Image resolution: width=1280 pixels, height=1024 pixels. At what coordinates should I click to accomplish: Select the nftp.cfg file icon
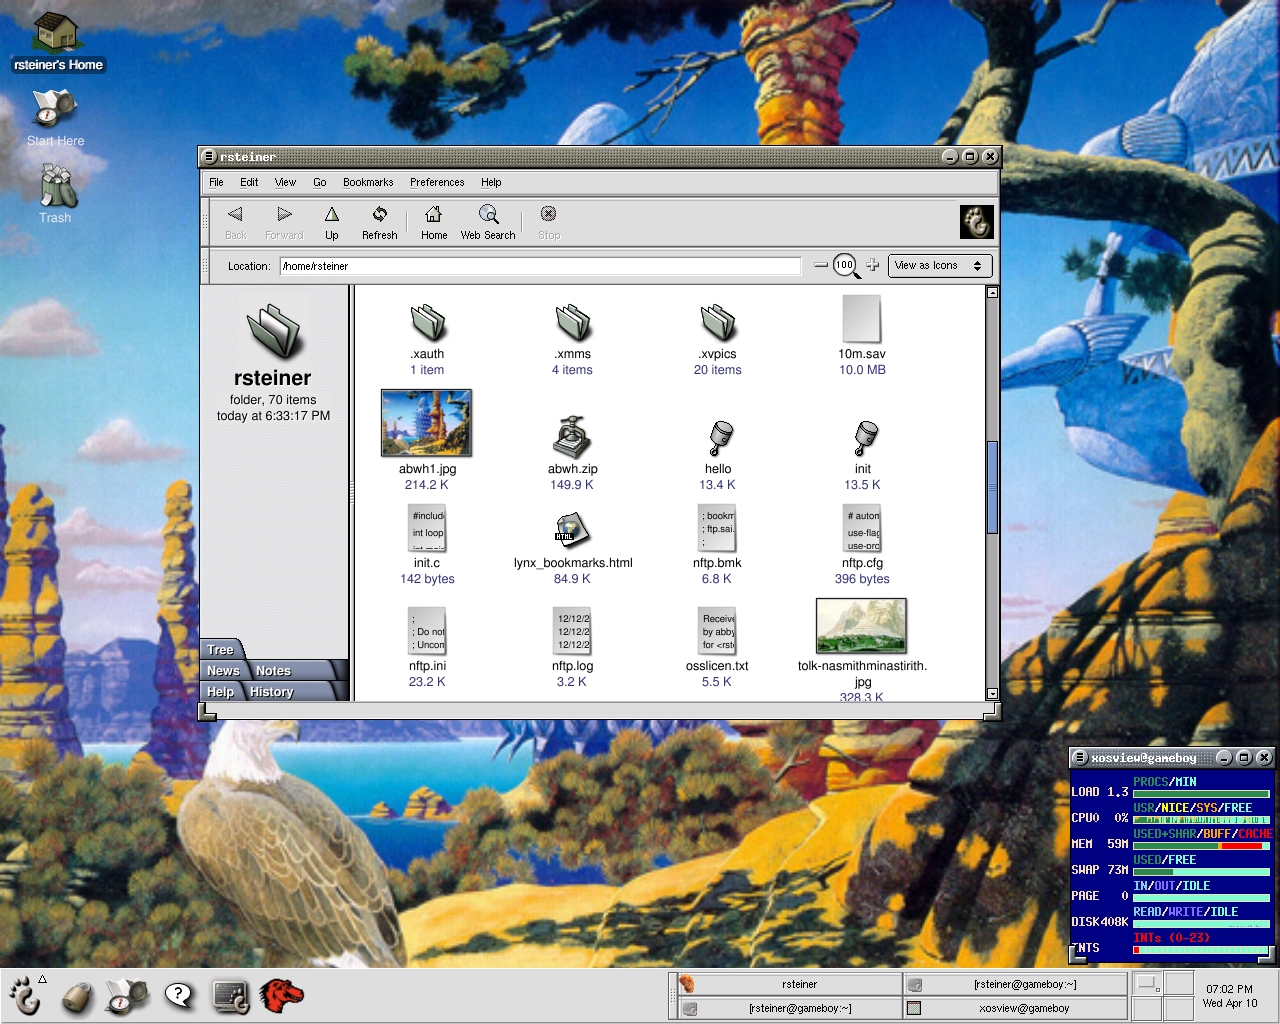(x=863, y=528)
